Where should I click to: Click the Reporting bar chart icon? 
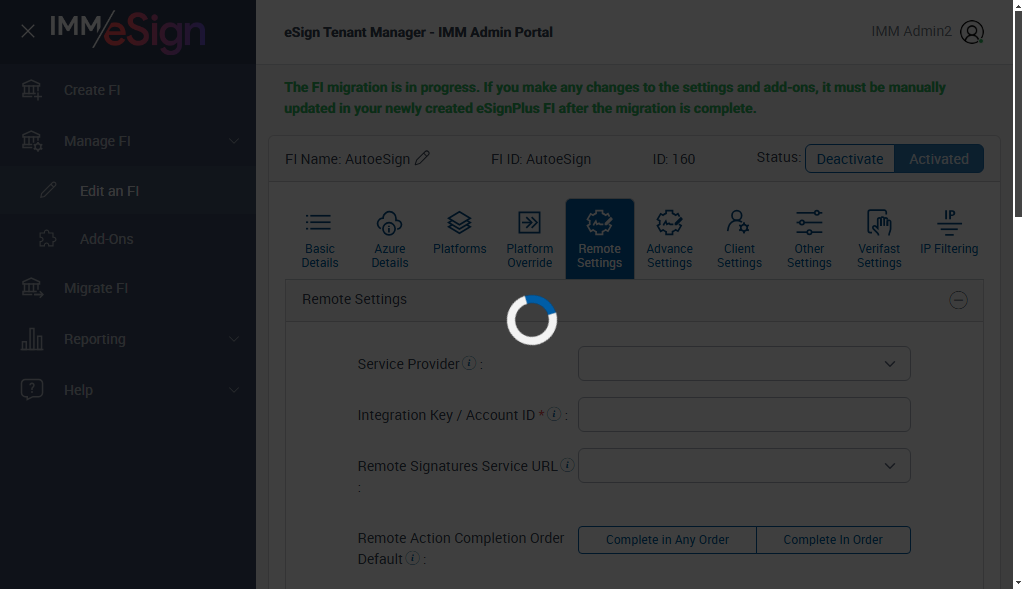[x=31, y=339]
